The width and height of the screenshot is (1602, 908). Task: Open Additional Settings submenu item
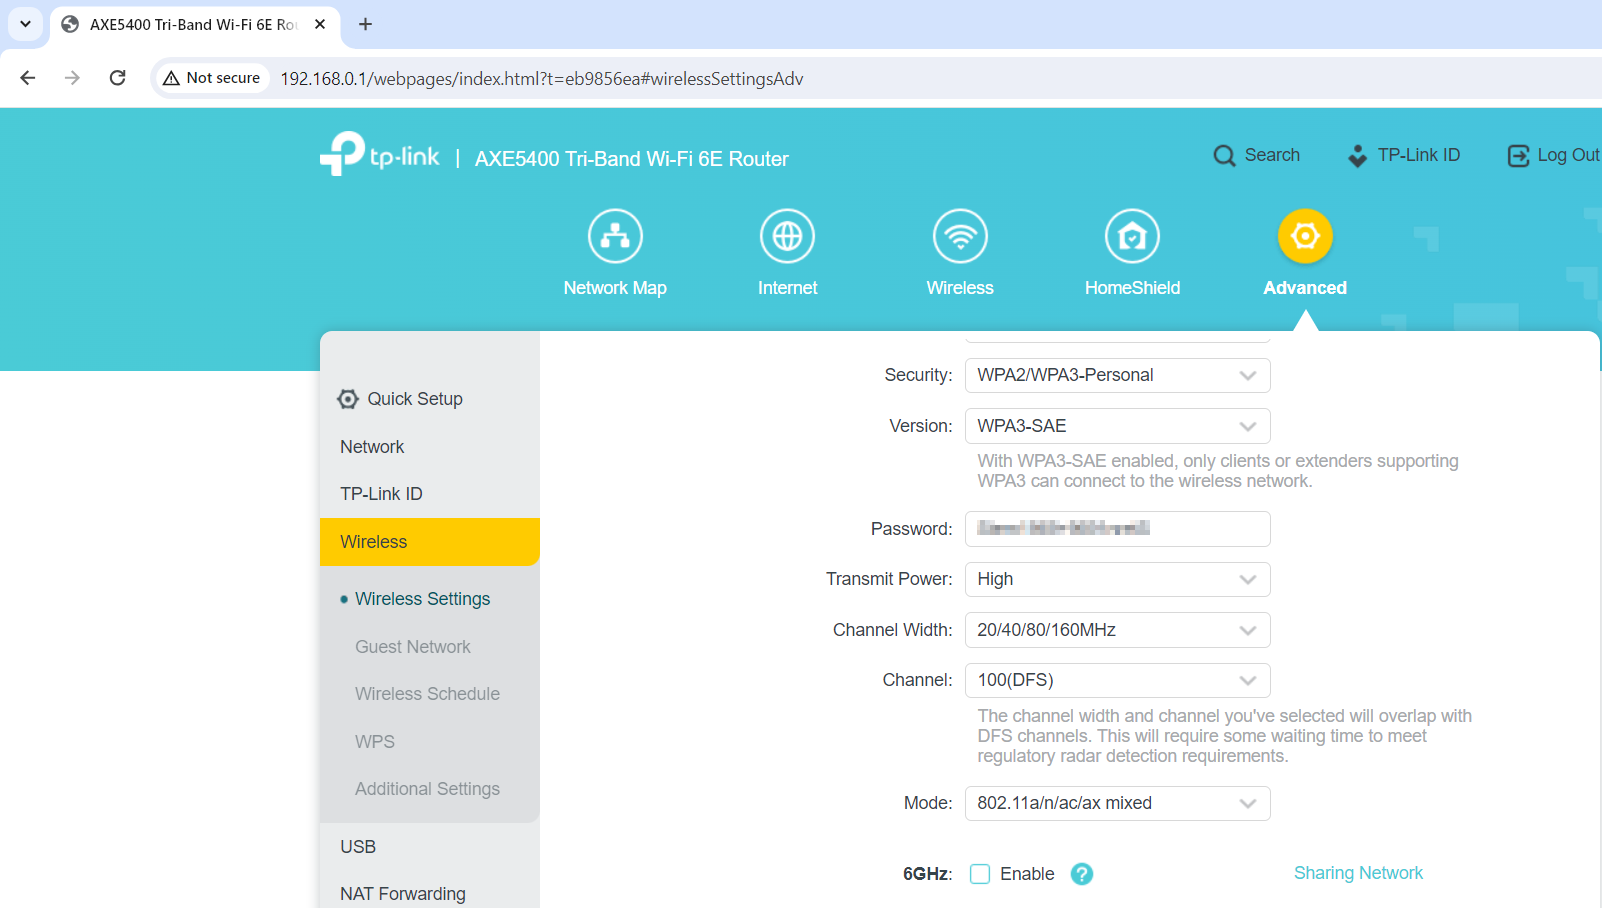coord(427,789)
